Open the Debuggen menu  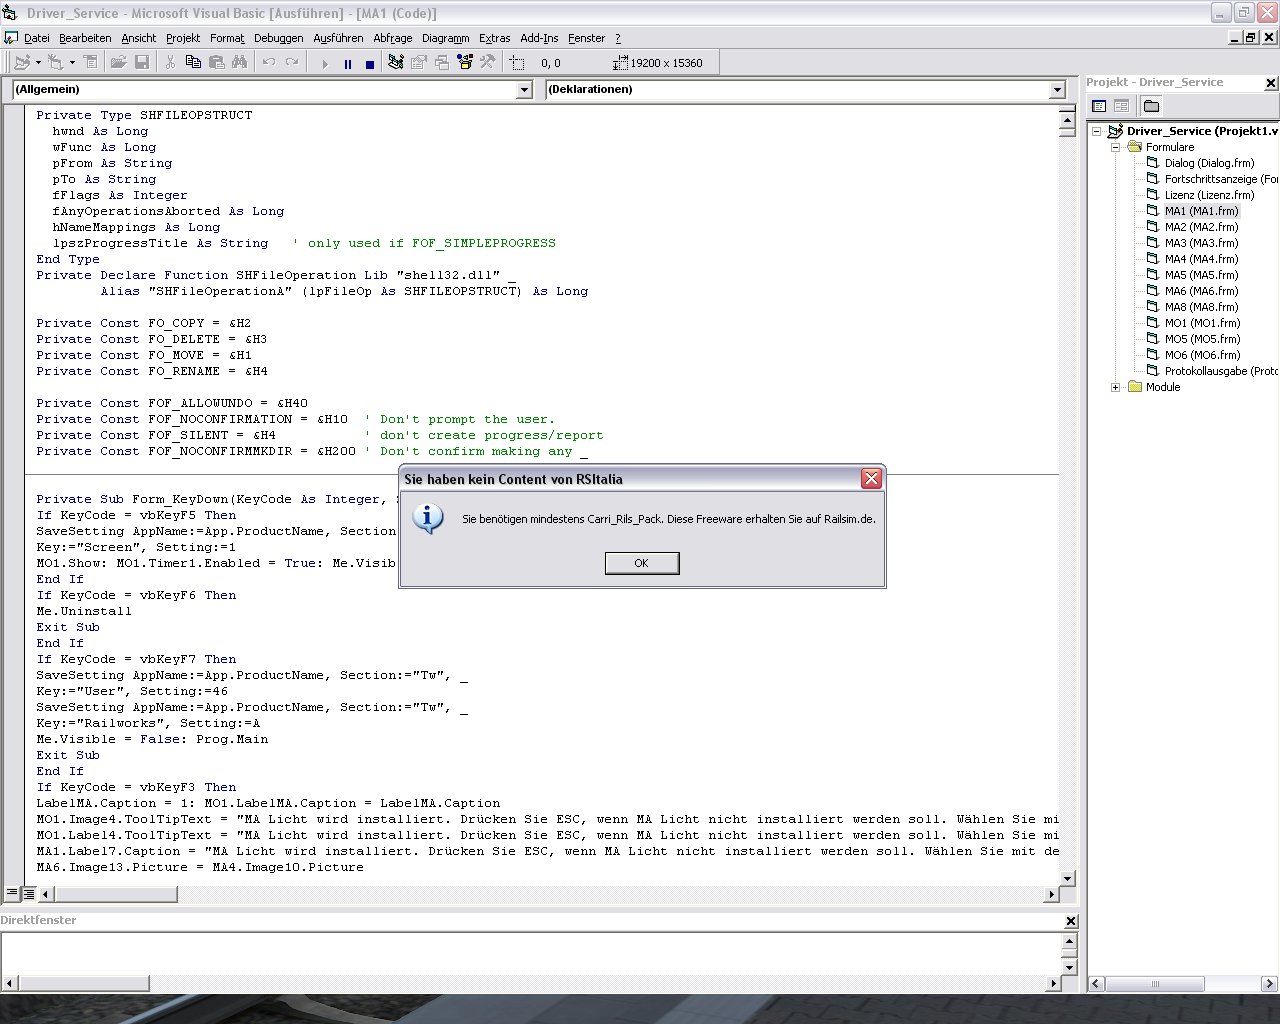pos(278,38)
